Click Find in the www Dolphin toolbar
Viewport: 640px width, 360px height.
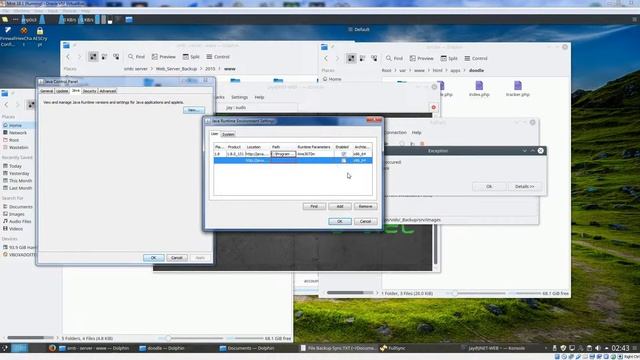point(136,57)
